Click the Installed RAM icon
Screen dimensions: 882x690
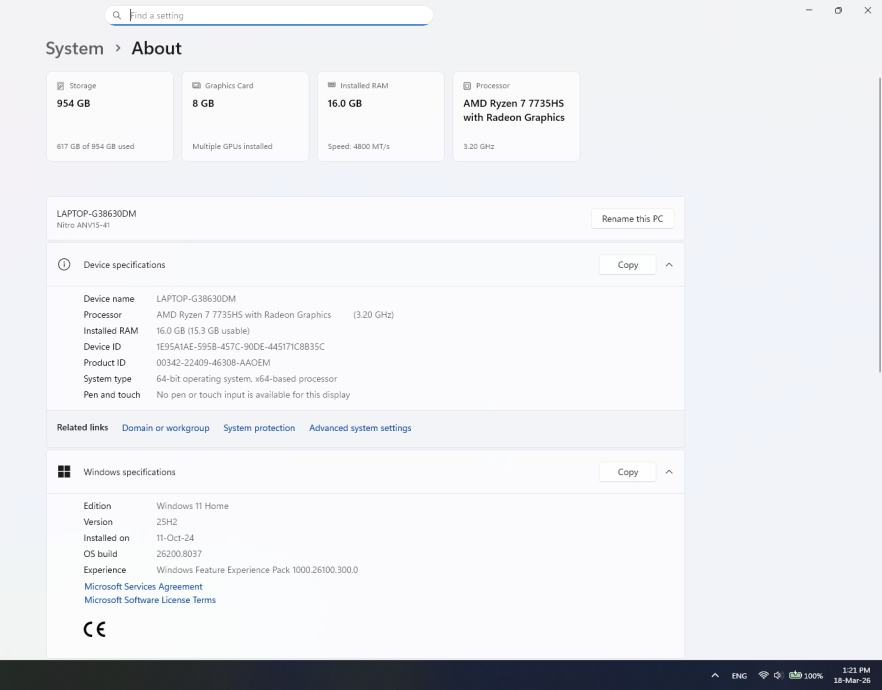(332, 85)
